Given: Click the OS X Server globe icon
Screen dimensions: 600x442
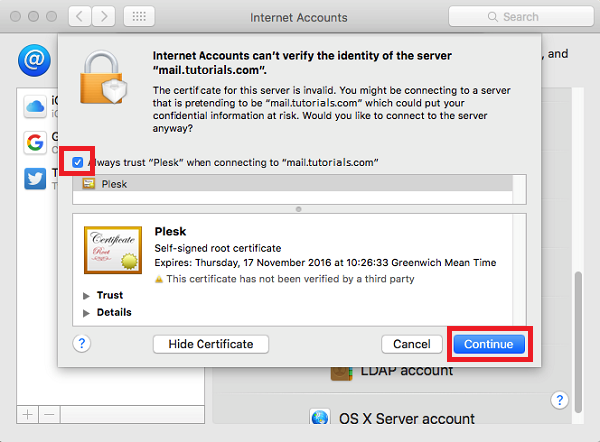Looking at the screenshot, I should tap(320, 417).
